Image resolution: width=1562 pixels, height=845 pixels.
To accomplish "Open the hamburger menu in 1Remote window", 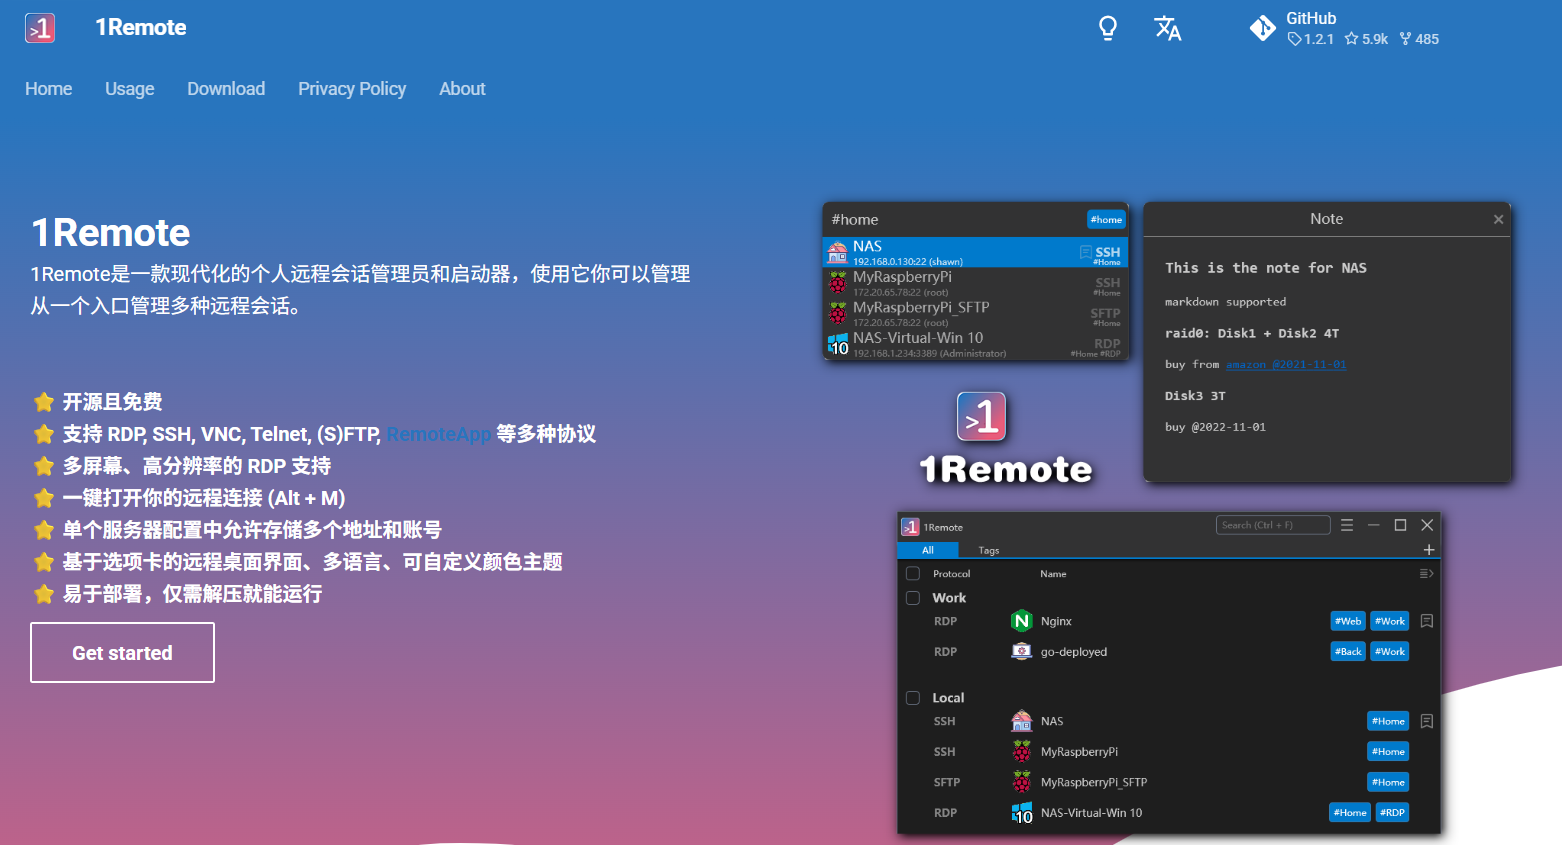I will pyautogui.click(x=1347, y=525).
